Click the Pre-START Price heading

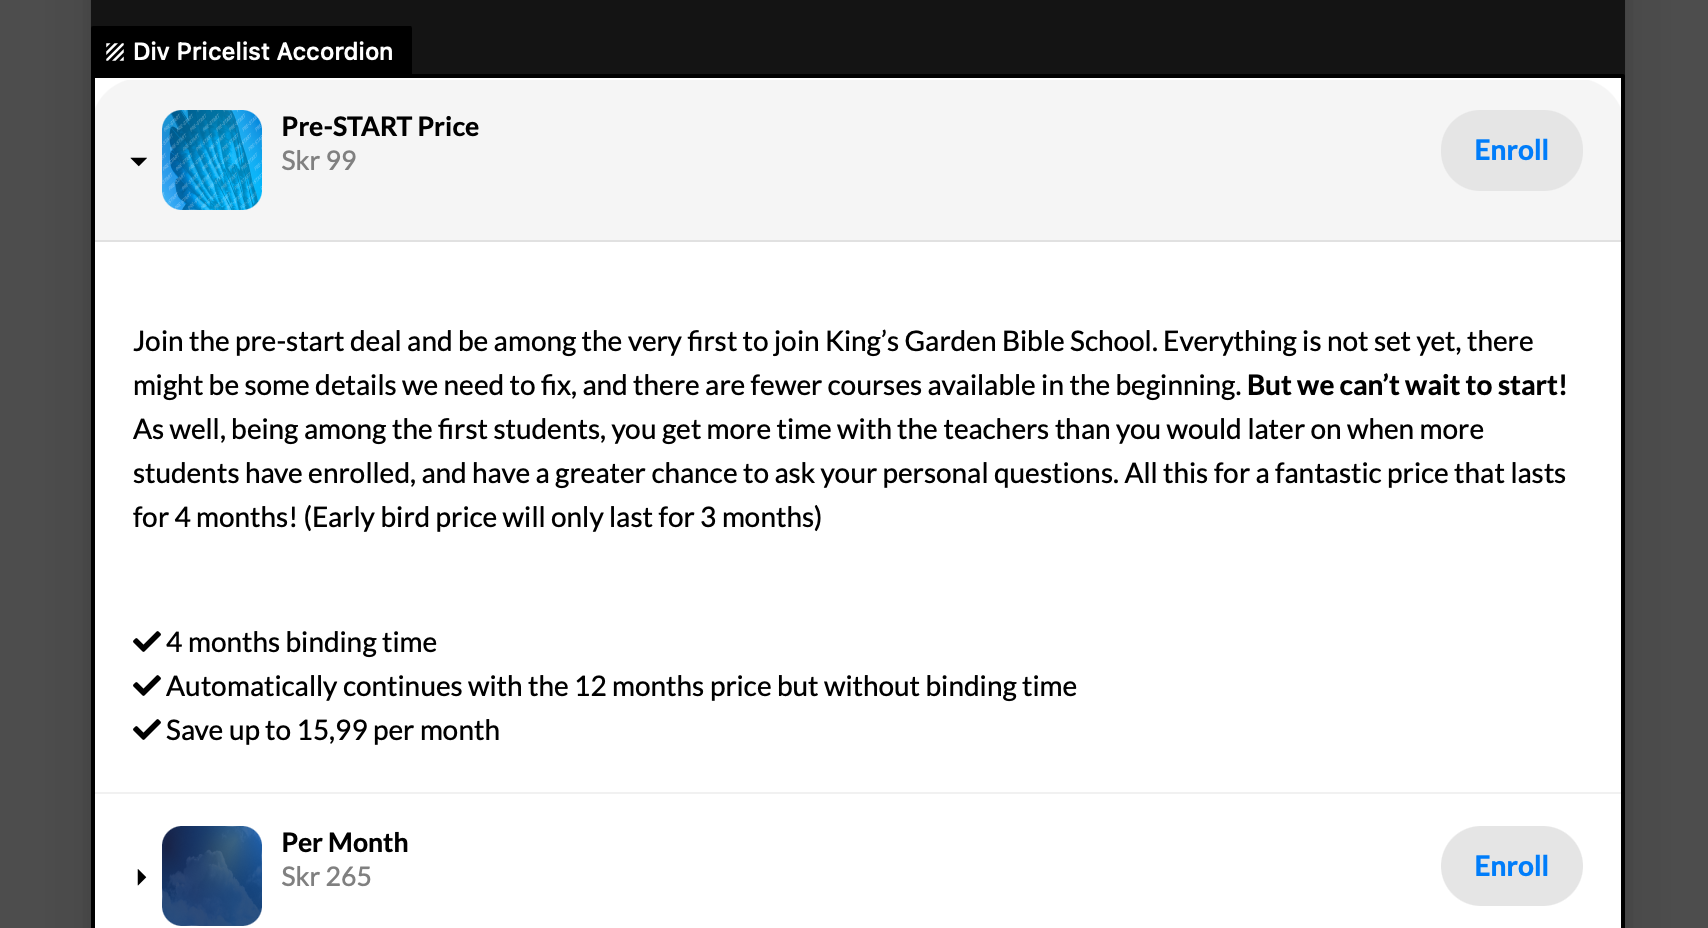click(x=380, y=127)
